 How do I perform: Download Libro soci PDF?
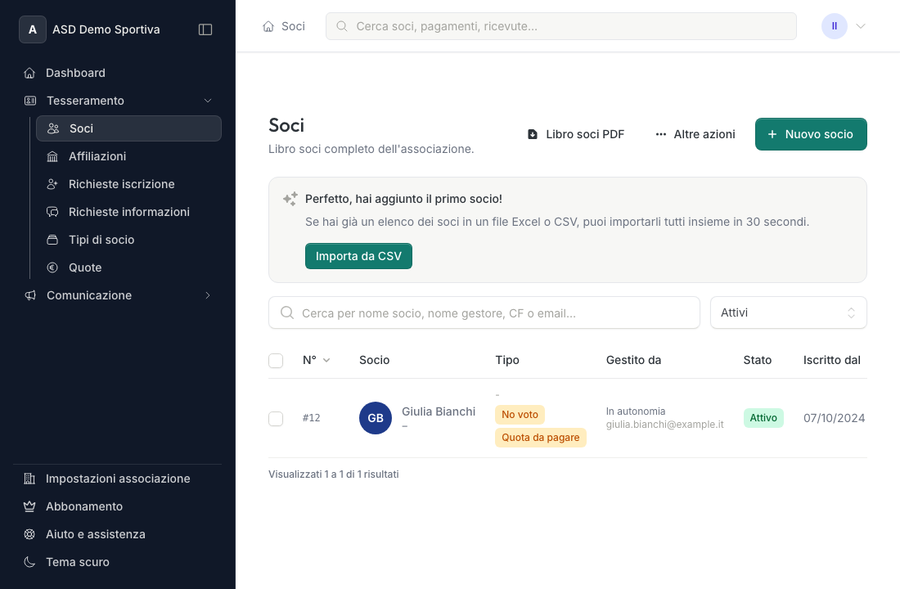pyautogui.click(x=576, y=134)
